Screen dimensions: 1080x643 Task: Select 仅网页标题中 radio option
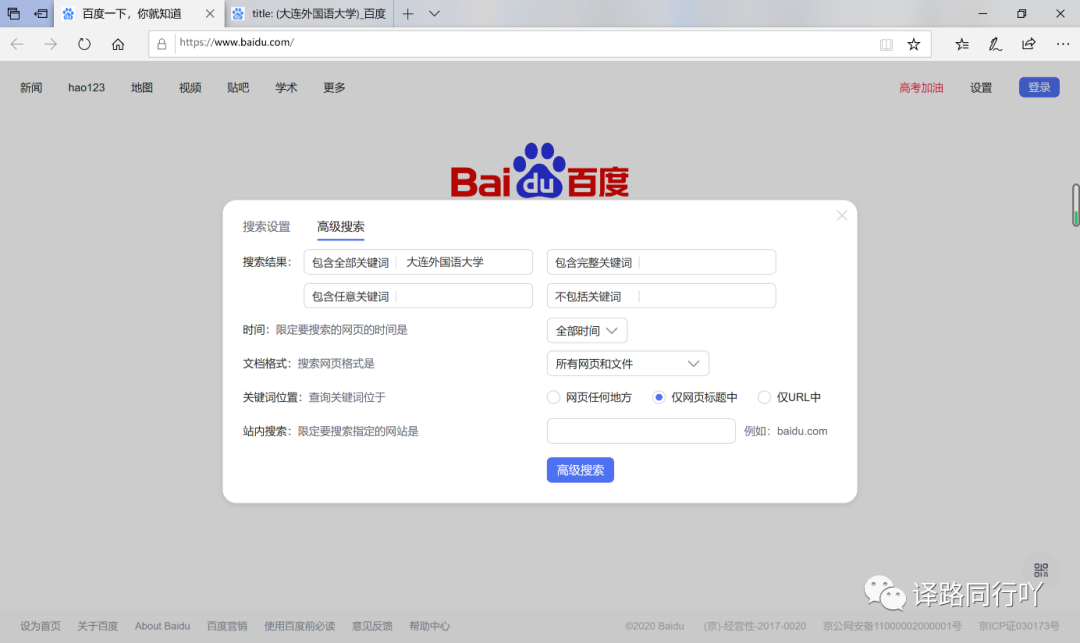click(658, 397)
